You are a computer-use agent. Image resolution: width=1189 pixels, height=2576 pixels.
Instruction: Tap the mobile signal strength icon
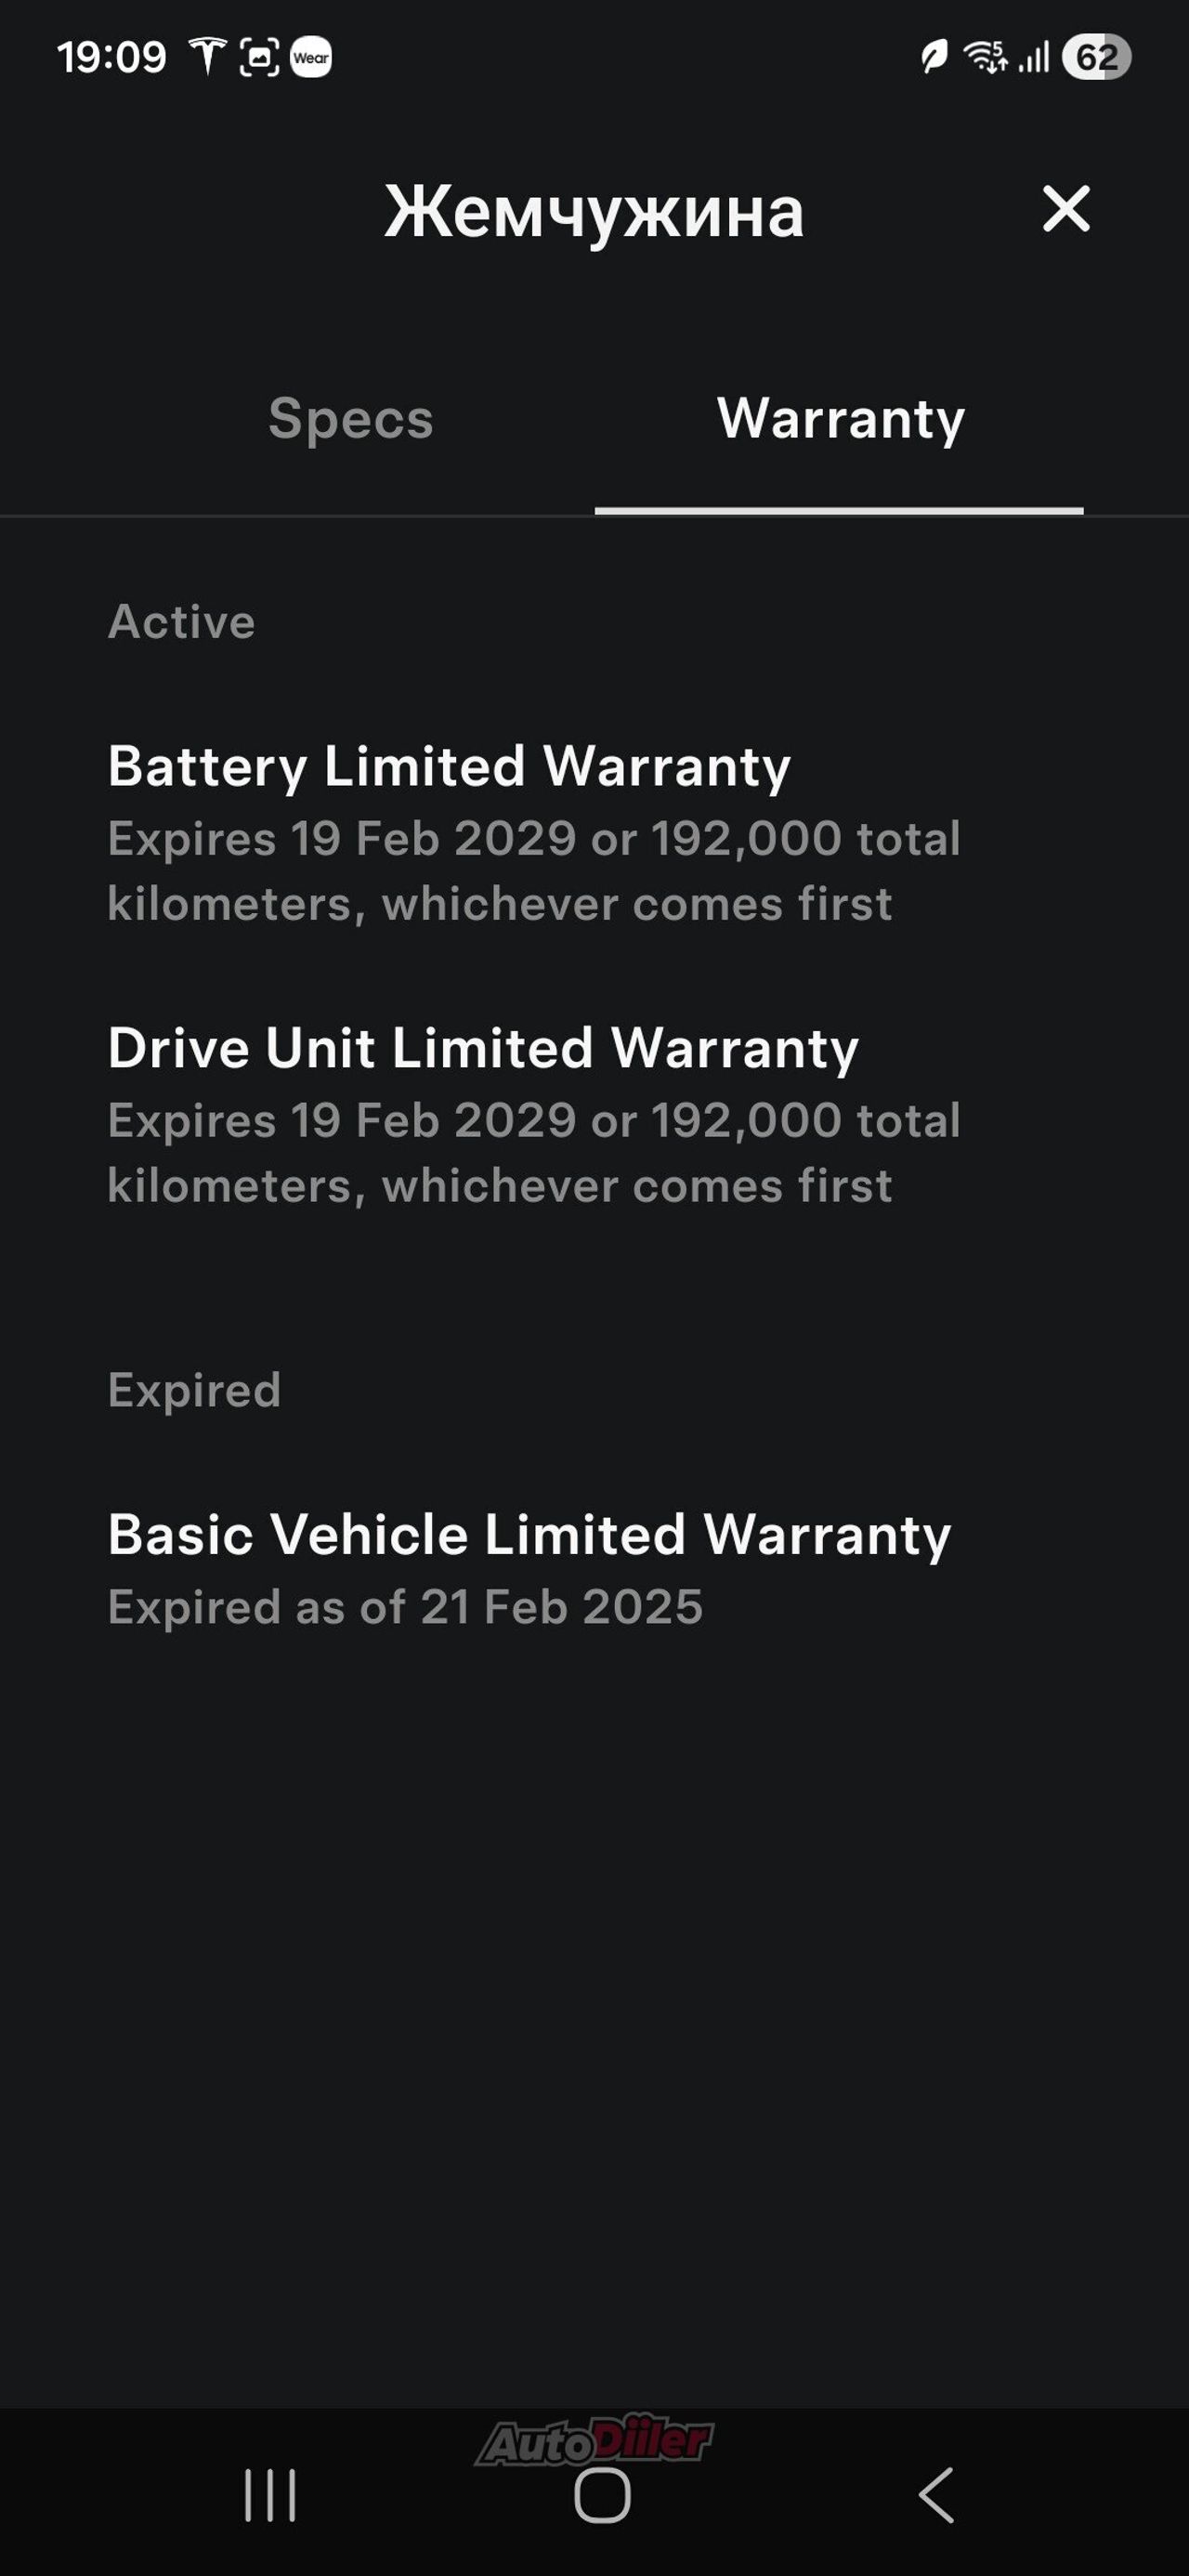tap(1034, 57)
